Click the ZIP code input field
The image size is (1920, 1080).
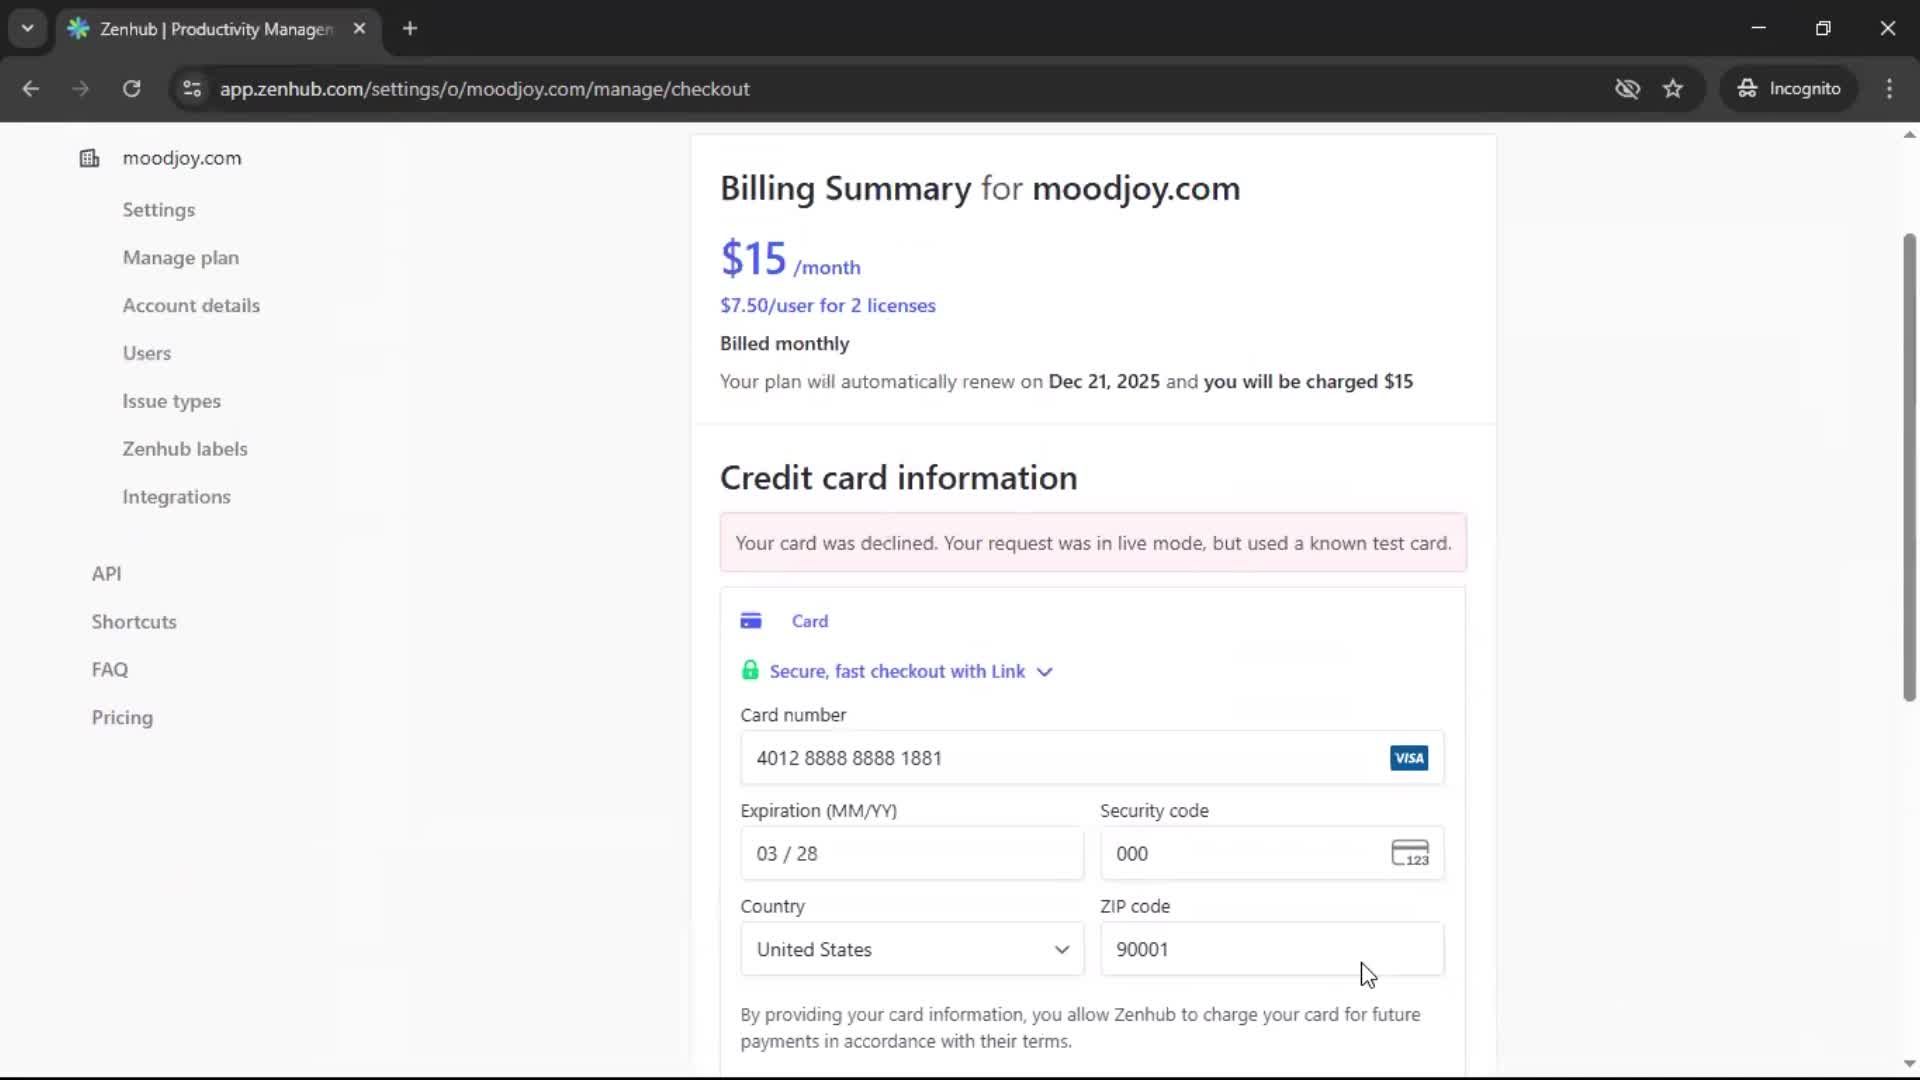[1271, 950]
